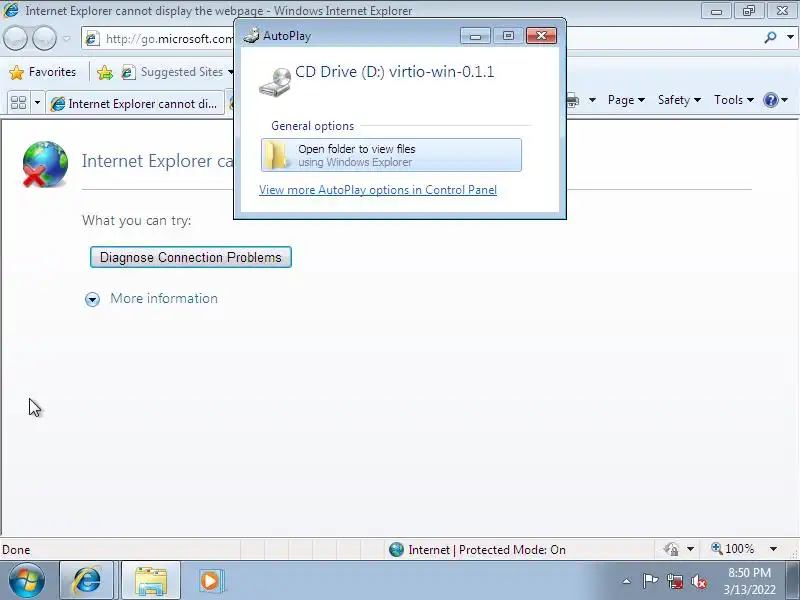The height and width of the screenshot is (600, 800).
Task: Click the CD Drive icon in AutoPlay
Action: [276, 82]
